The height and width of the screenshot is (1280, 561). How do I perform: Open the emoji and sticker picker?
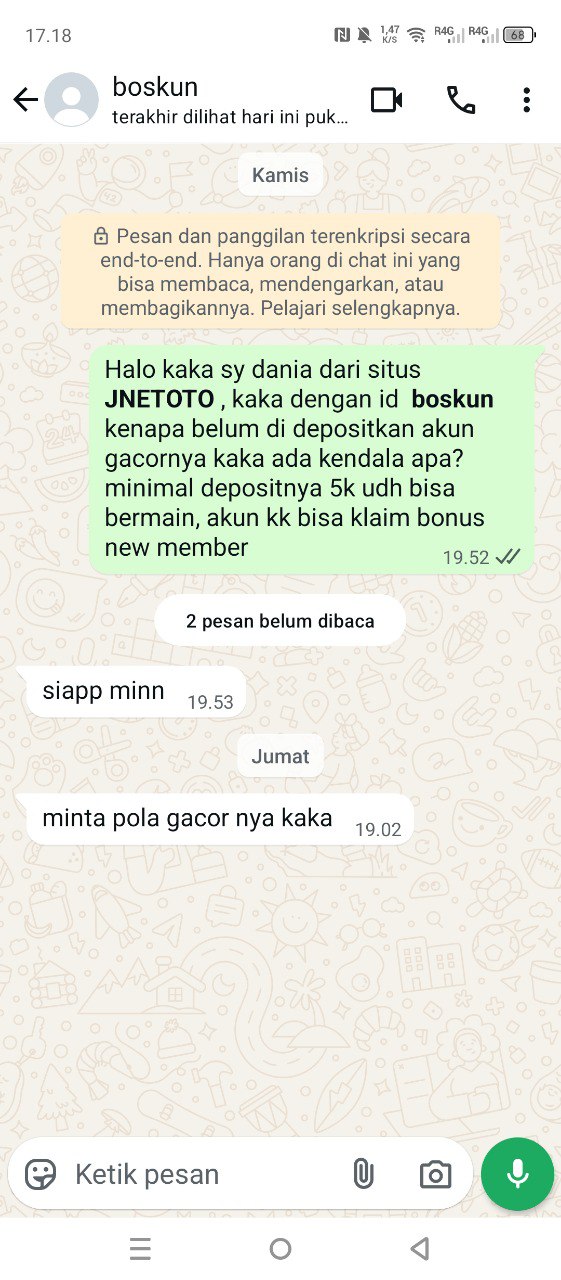coord(40,1174)
